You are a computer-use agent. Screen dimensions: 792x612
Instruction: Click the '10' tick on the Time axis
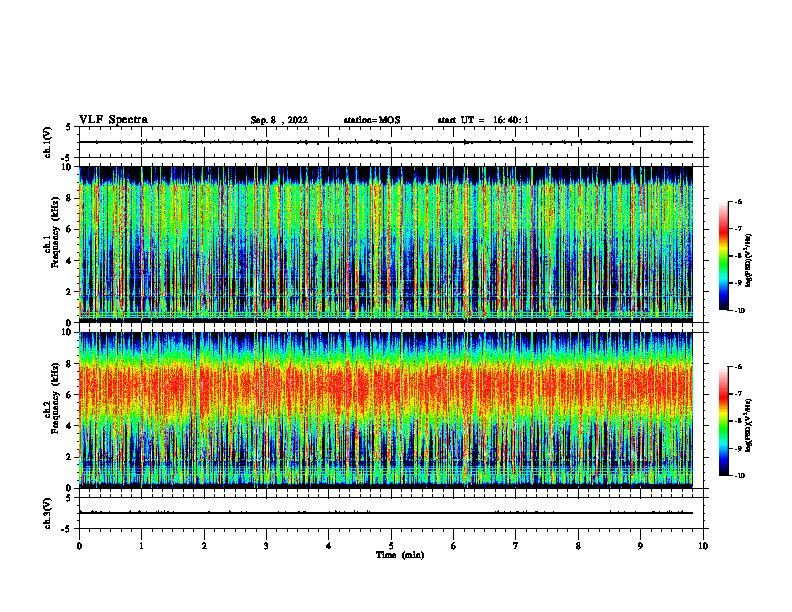point(703,546)
